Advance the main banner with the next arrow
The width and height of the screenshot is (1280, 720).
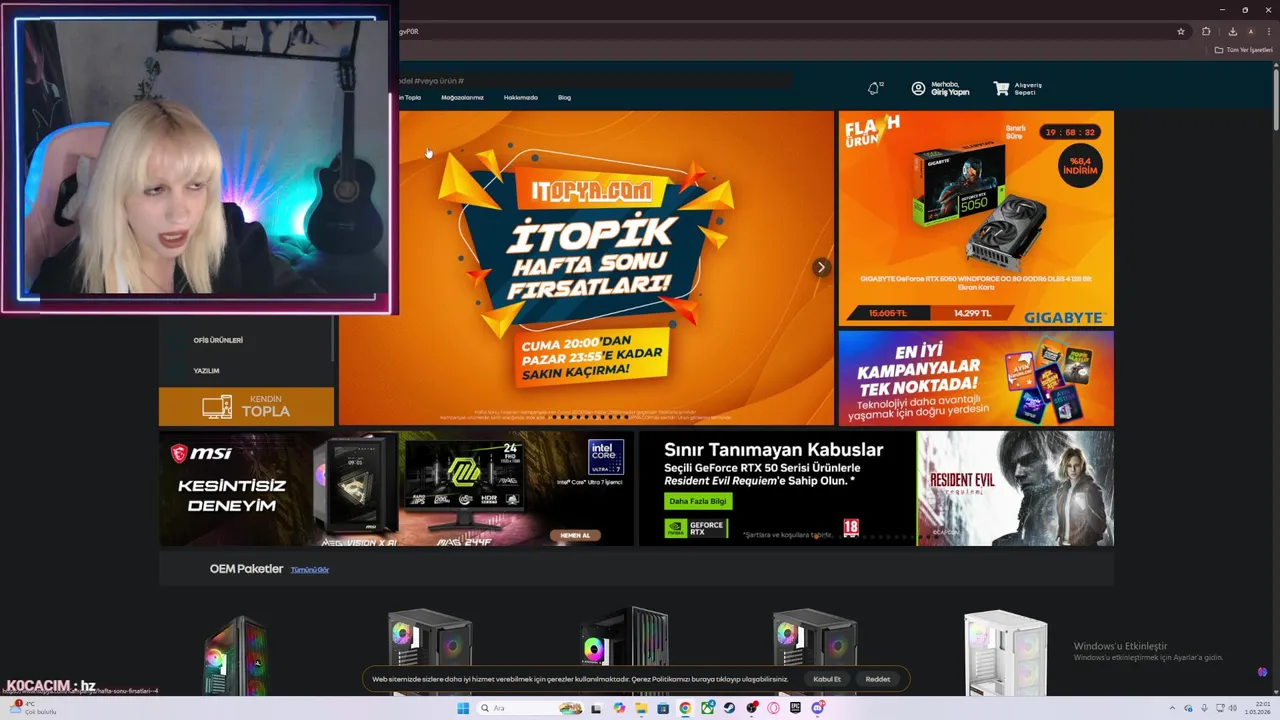coord(821,267)
